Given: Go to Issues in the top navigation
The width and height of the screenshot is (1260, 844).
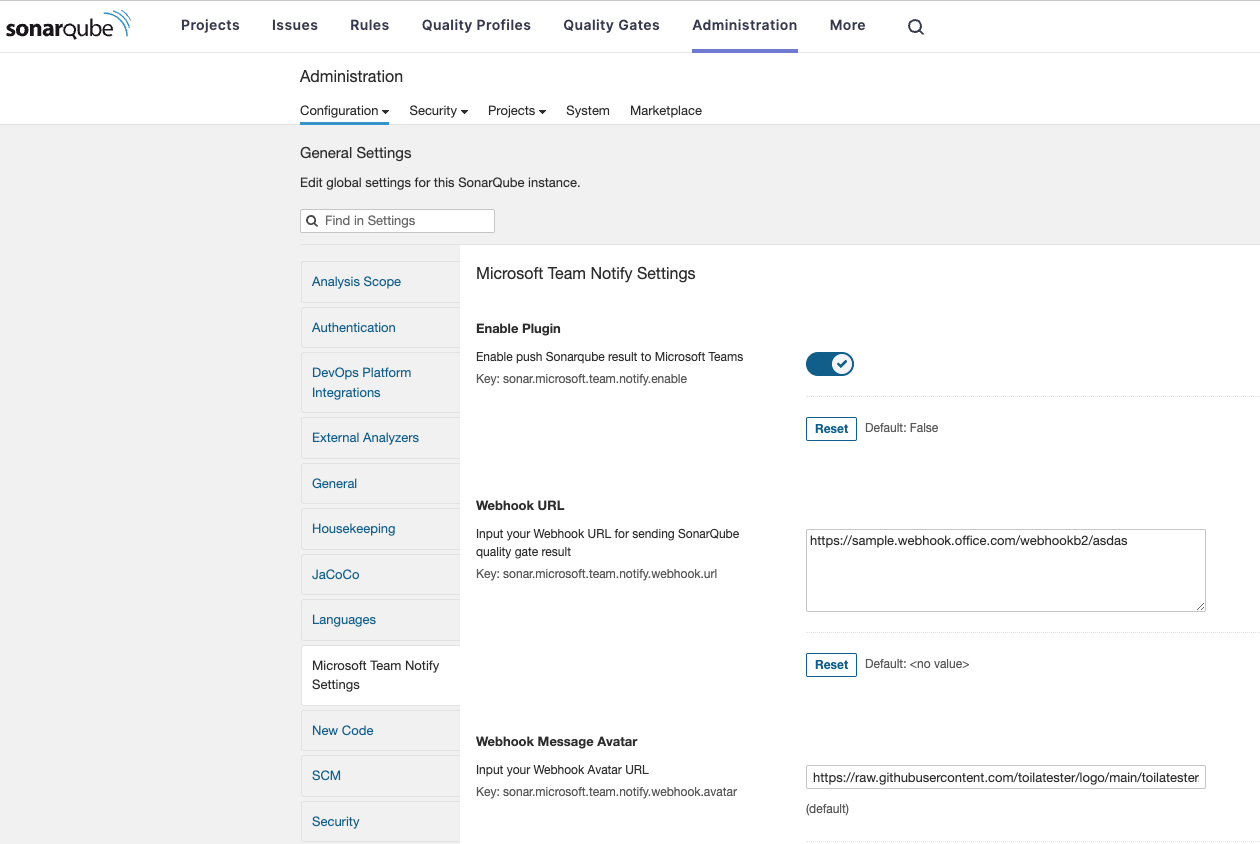Looking at the screenshot, I should pos(295,26).
